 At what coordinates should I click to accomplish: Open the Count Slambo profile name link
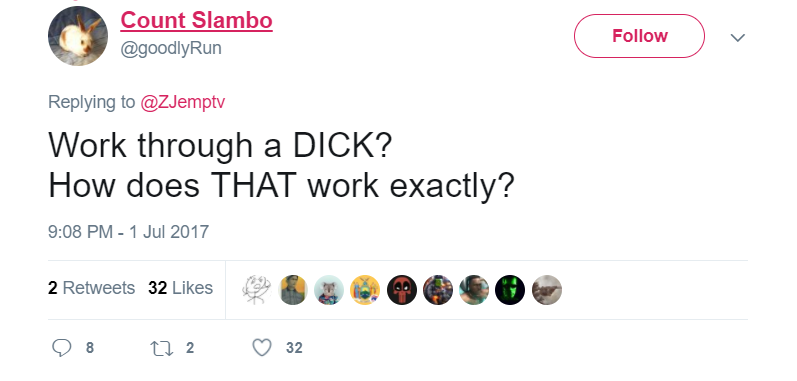point(196,21)
